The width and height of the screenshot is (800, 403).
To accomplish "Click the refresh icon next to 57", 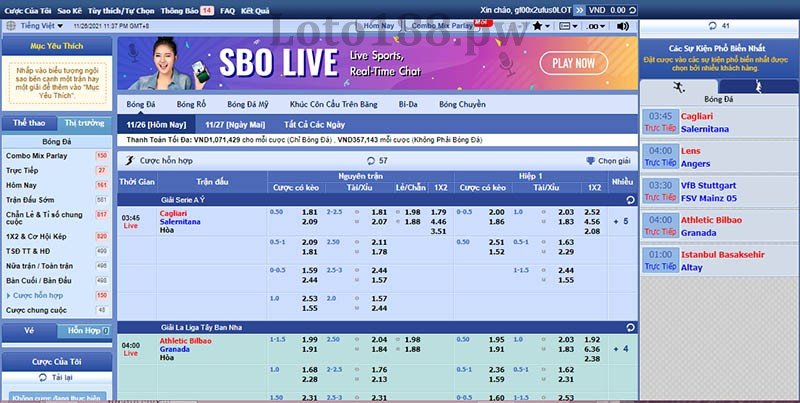I will coord(372,160).
